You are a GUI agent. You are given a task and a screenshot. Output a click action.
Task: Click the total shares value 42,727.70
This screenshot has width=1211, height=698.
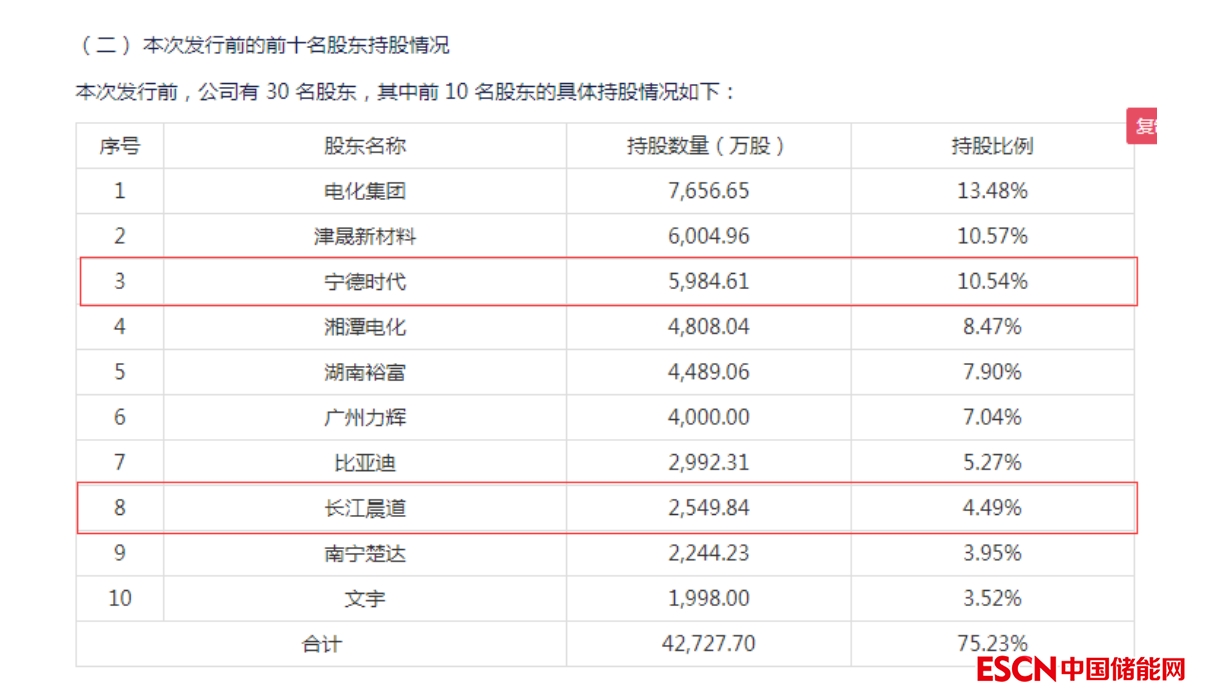pos(708,643)
